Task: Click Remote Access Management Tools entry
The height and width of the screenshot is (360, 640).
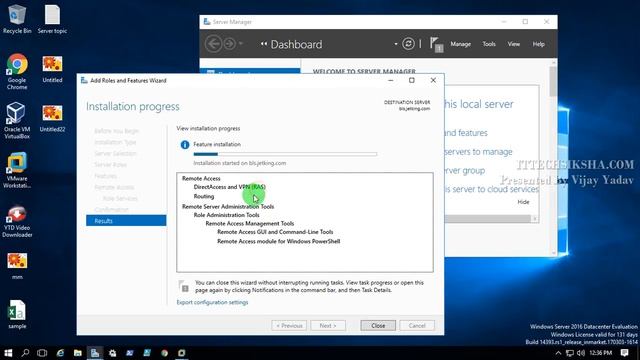Action: 249,224
